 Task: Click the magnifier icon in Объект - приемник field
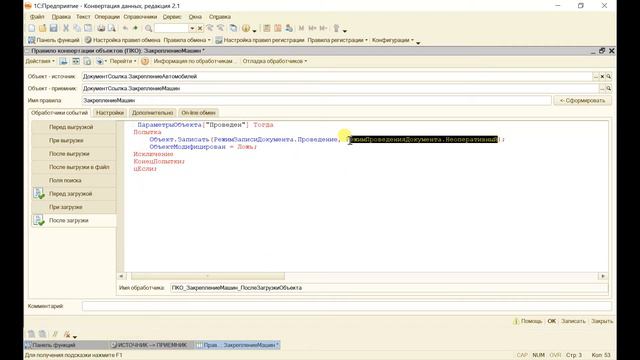coord(609,88)
